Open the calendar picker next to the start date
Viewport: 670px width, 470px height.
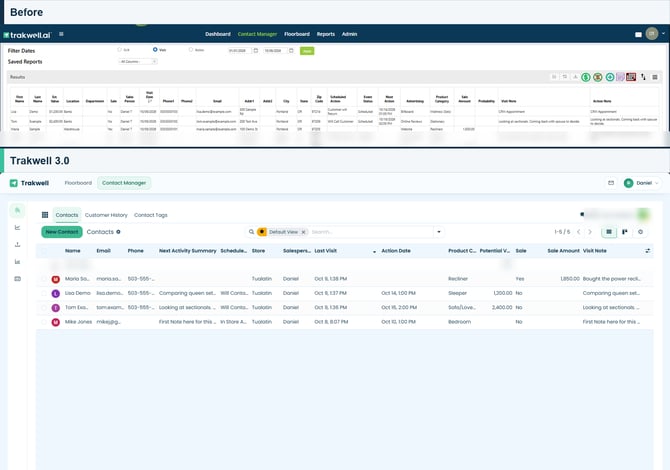coord(256,50)
